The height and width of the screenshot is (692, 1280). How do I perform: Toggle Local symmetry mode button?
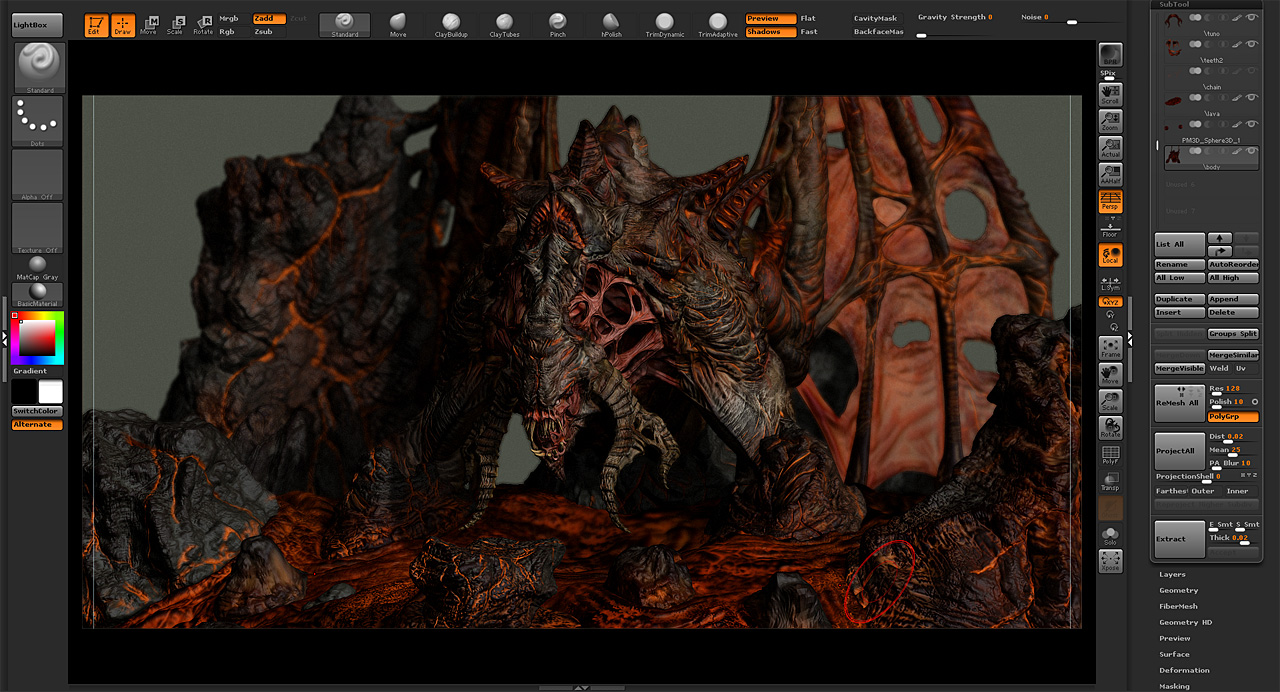pyautogui.click(x=1110, y=255)
